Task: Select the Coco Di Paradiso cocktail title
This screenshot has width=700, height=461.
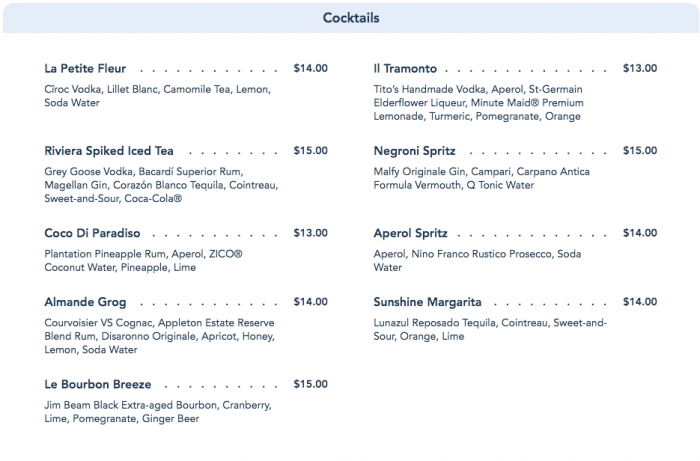Action: 93,233
